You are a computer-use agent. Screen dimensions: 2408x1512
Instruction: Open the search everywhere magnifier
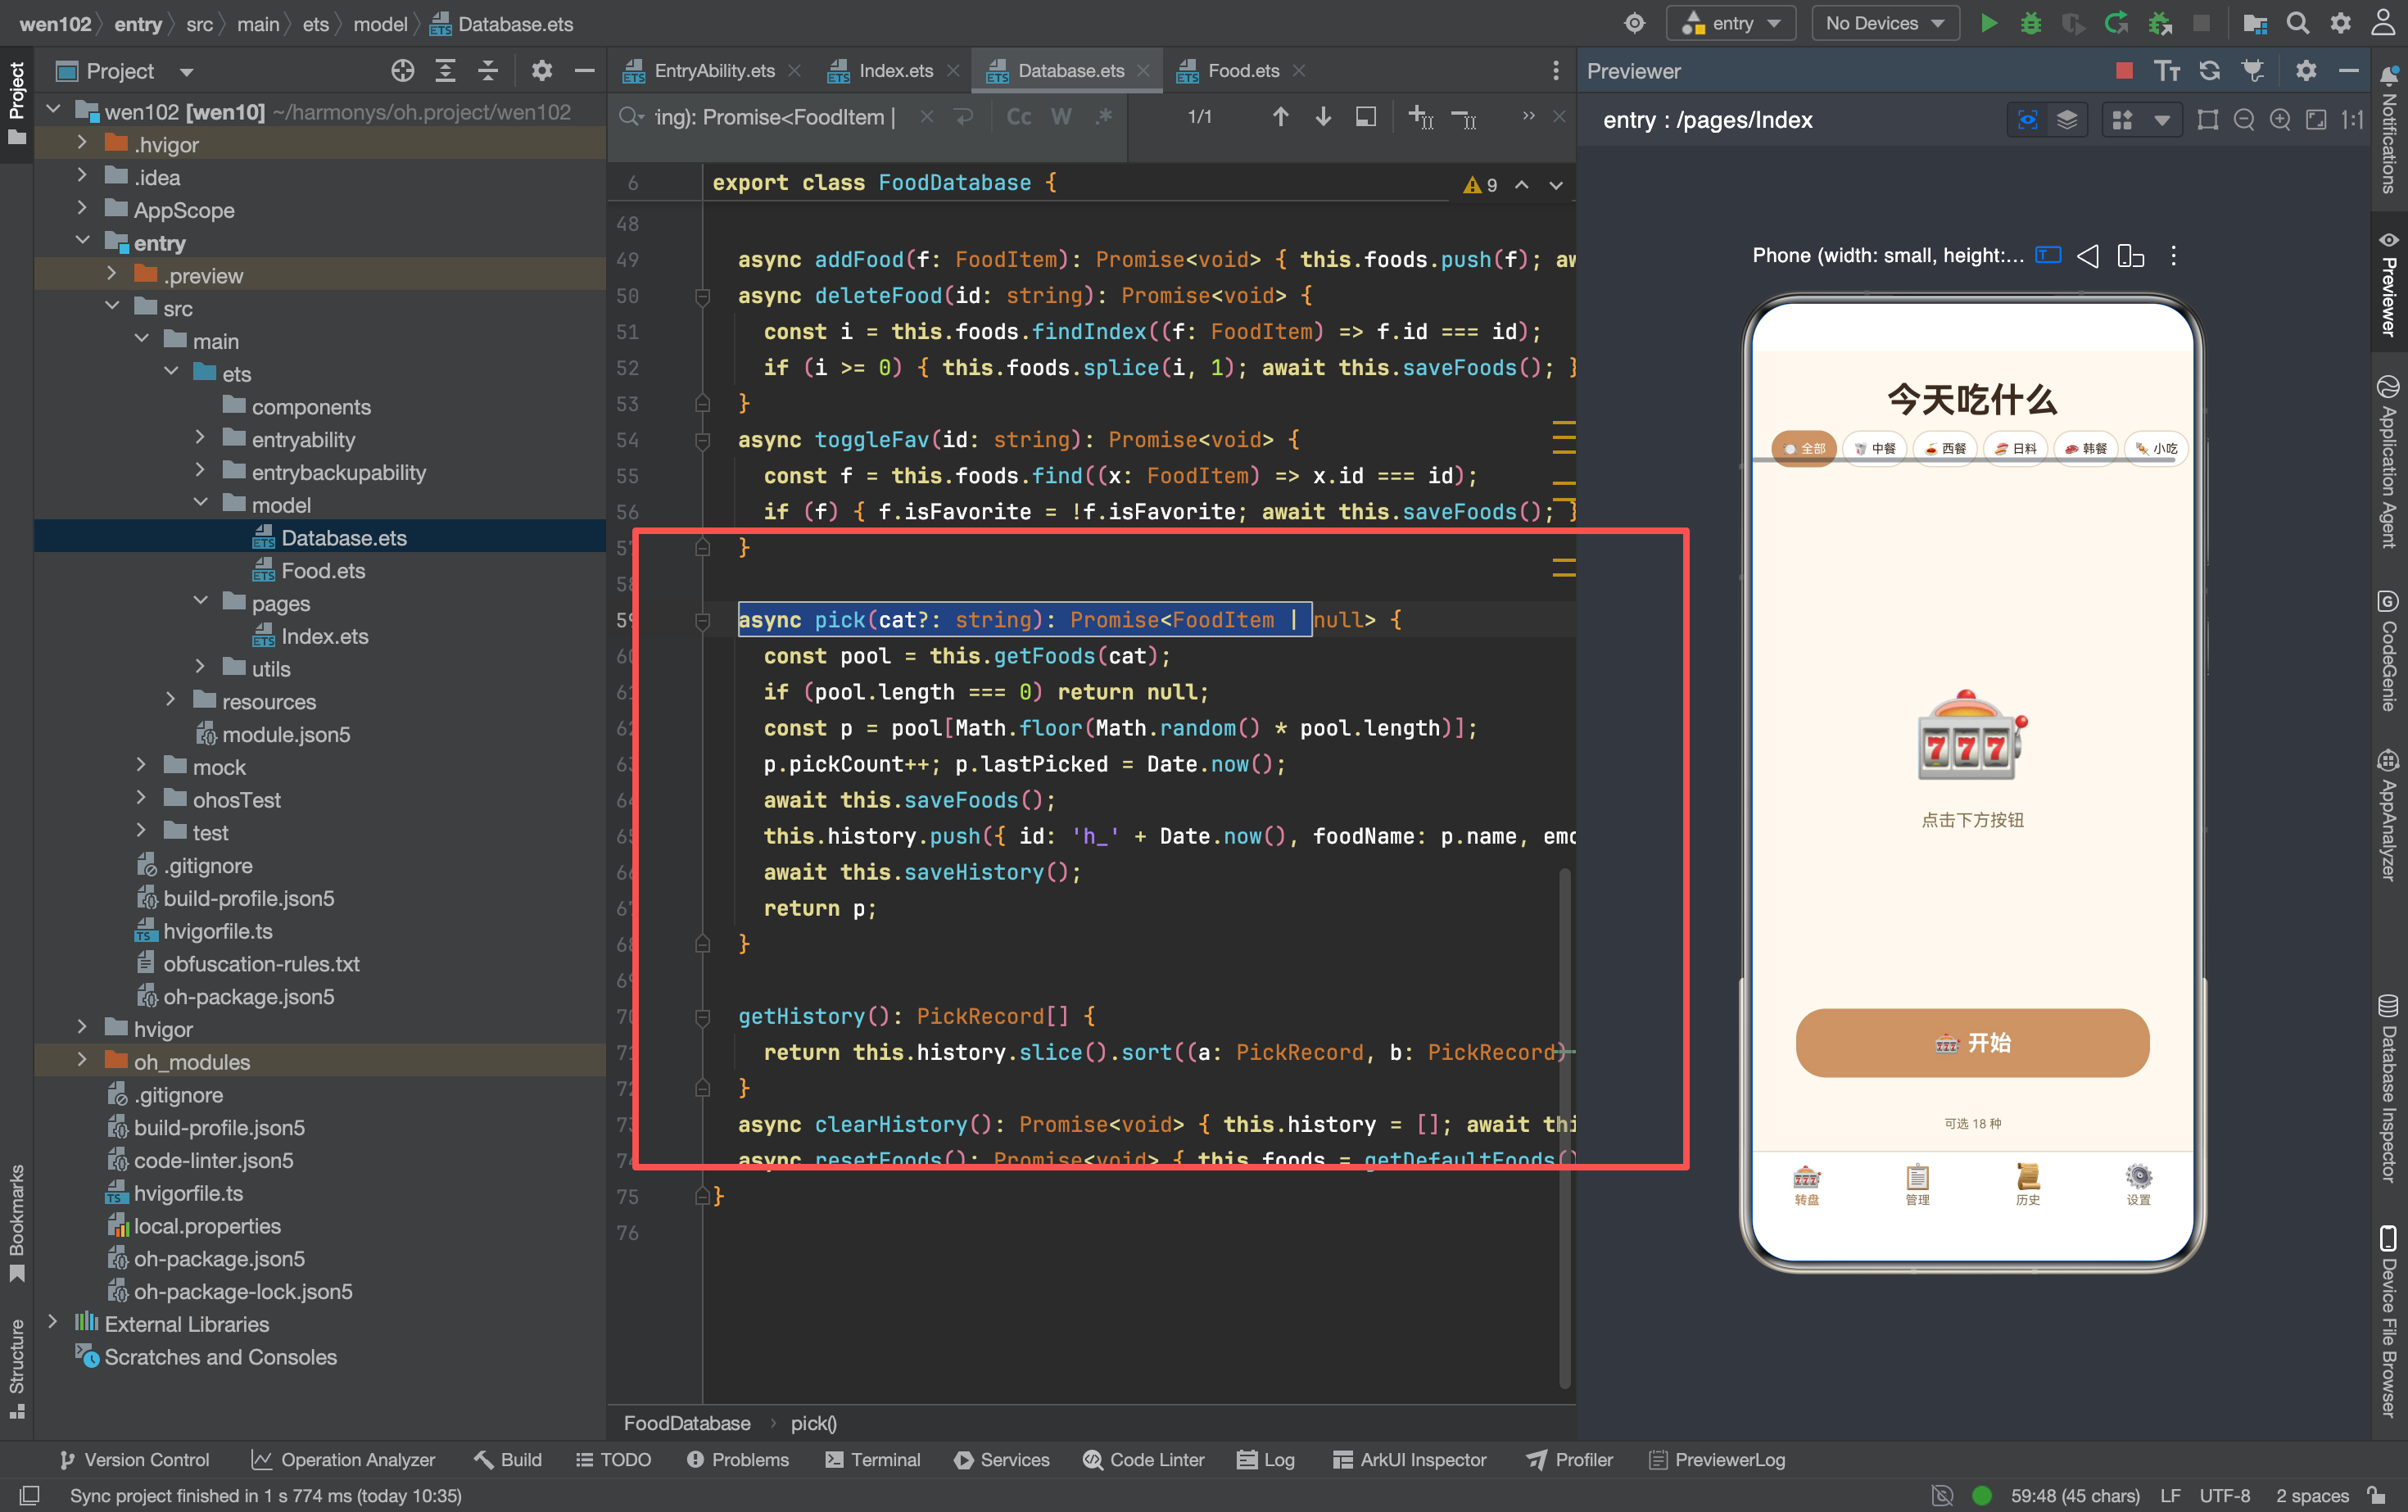[2298, 23]
